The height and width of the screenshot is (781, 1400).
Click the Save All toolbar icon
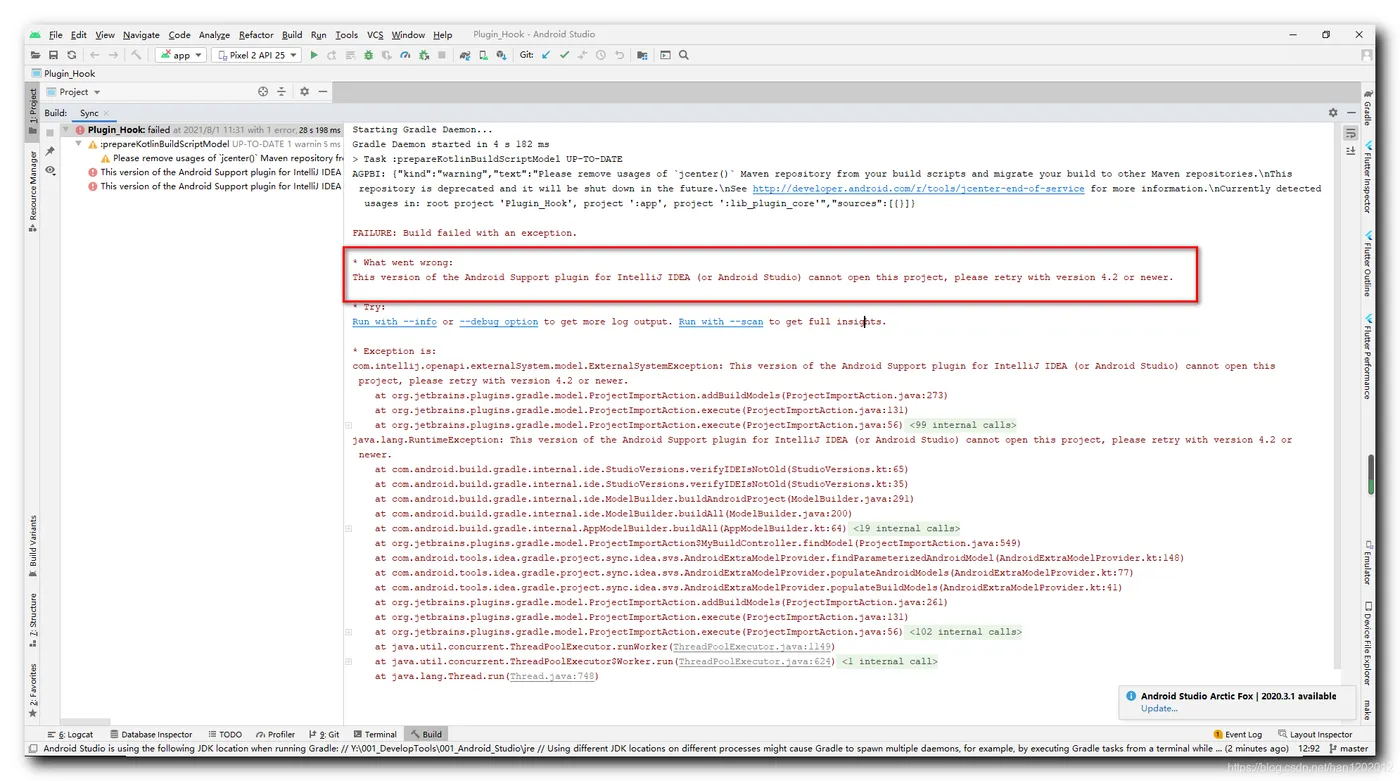tap(54, 55)
